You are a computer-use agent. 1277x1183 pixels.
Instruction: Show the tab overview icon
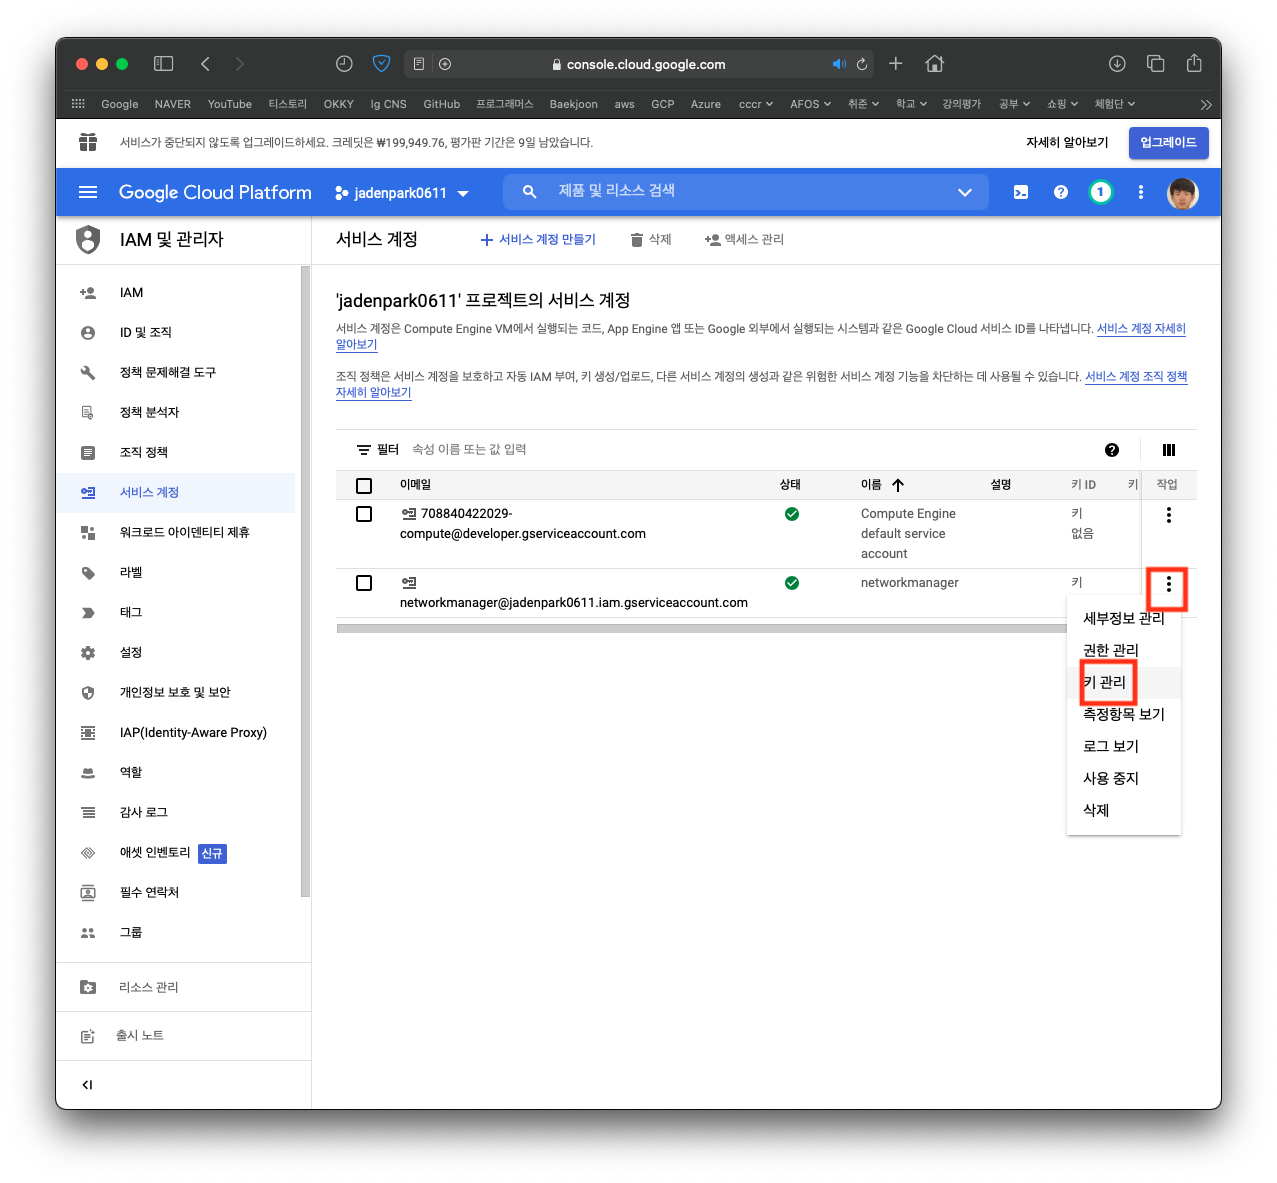pyautogui.click(x=1156, y=64)
